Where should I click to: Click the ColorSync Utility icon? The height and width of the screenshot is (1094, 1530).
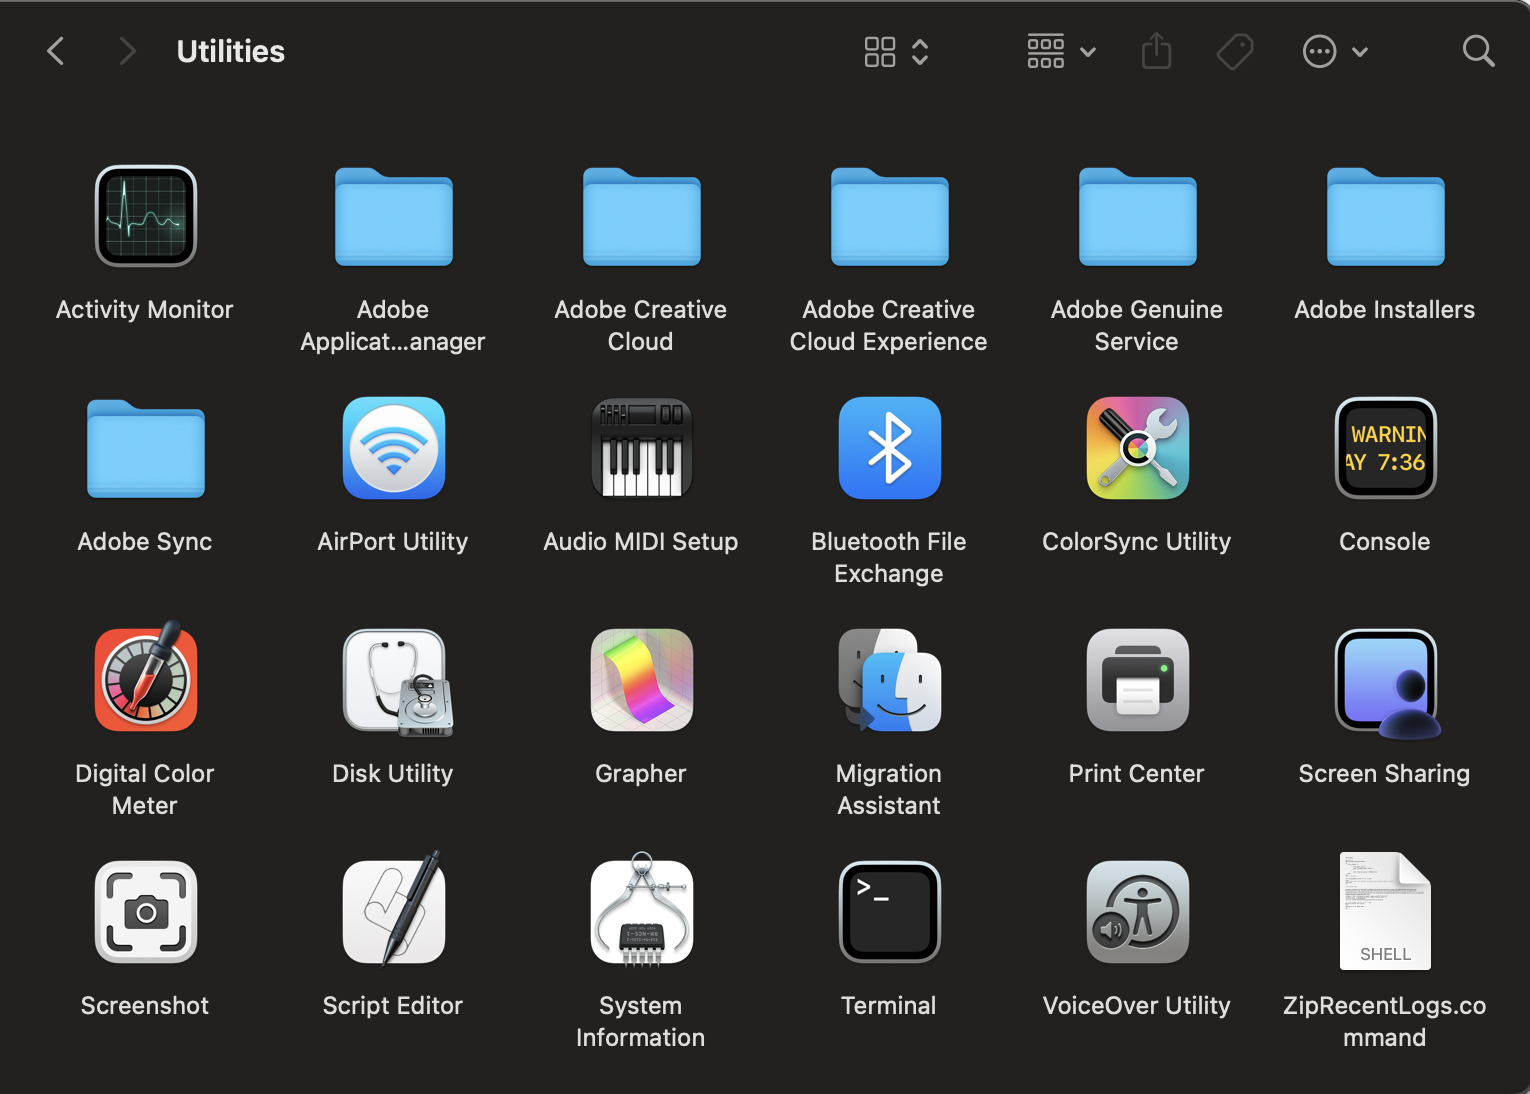click(1137, 448)
